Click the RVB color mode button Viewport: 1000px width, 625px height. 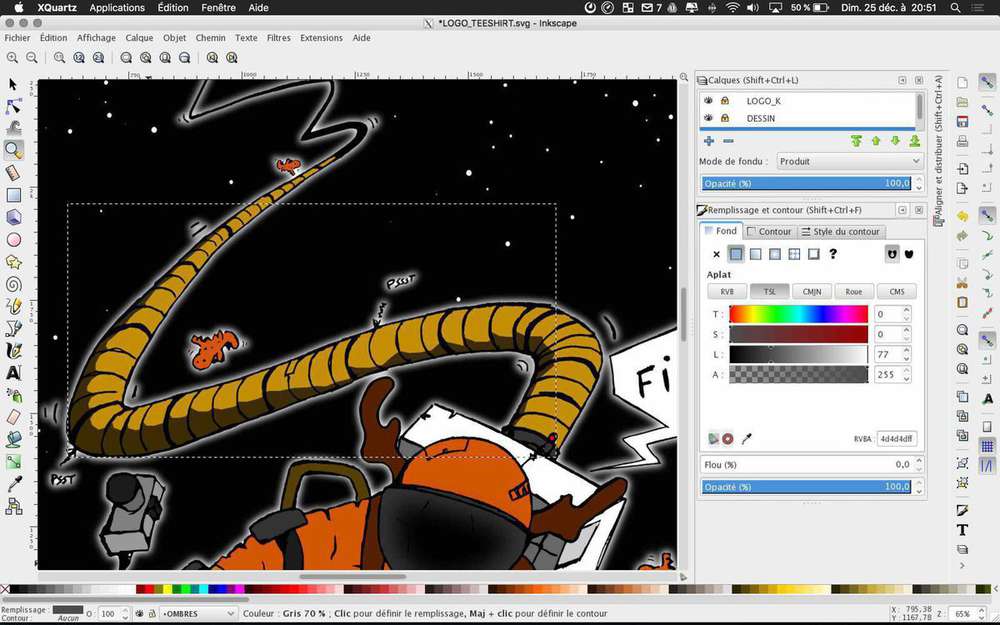[x=727, y=292]
